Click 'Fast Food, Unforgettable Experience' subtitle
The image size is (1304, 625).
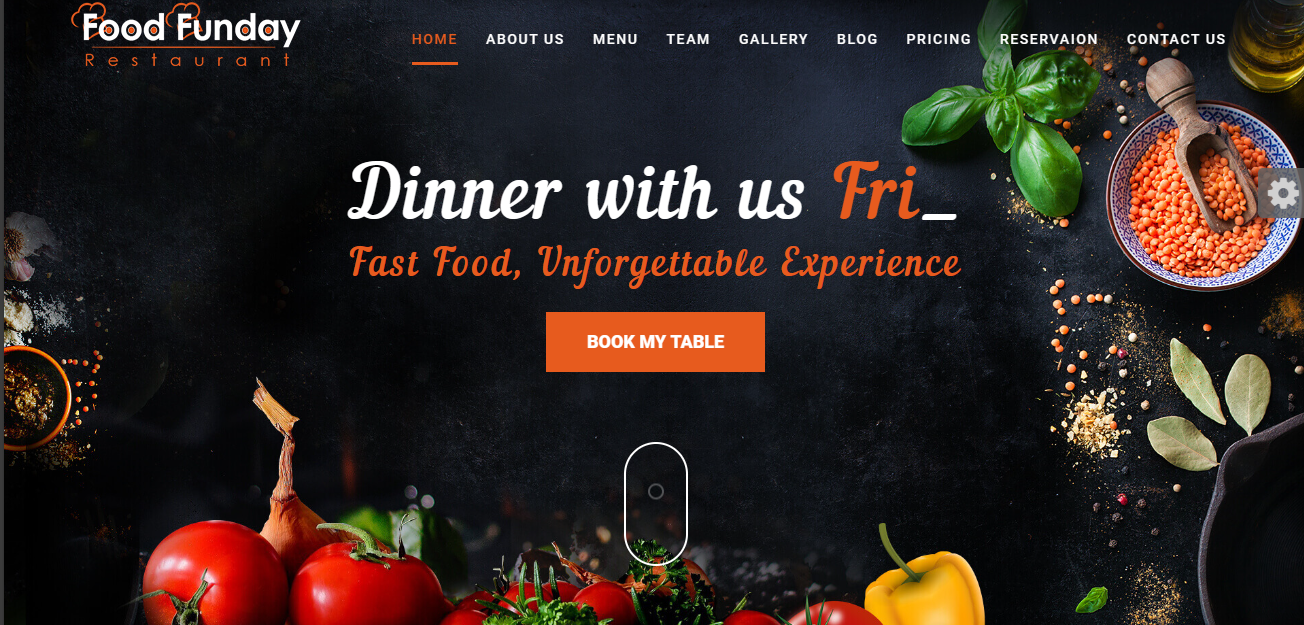tap(655, 265)
